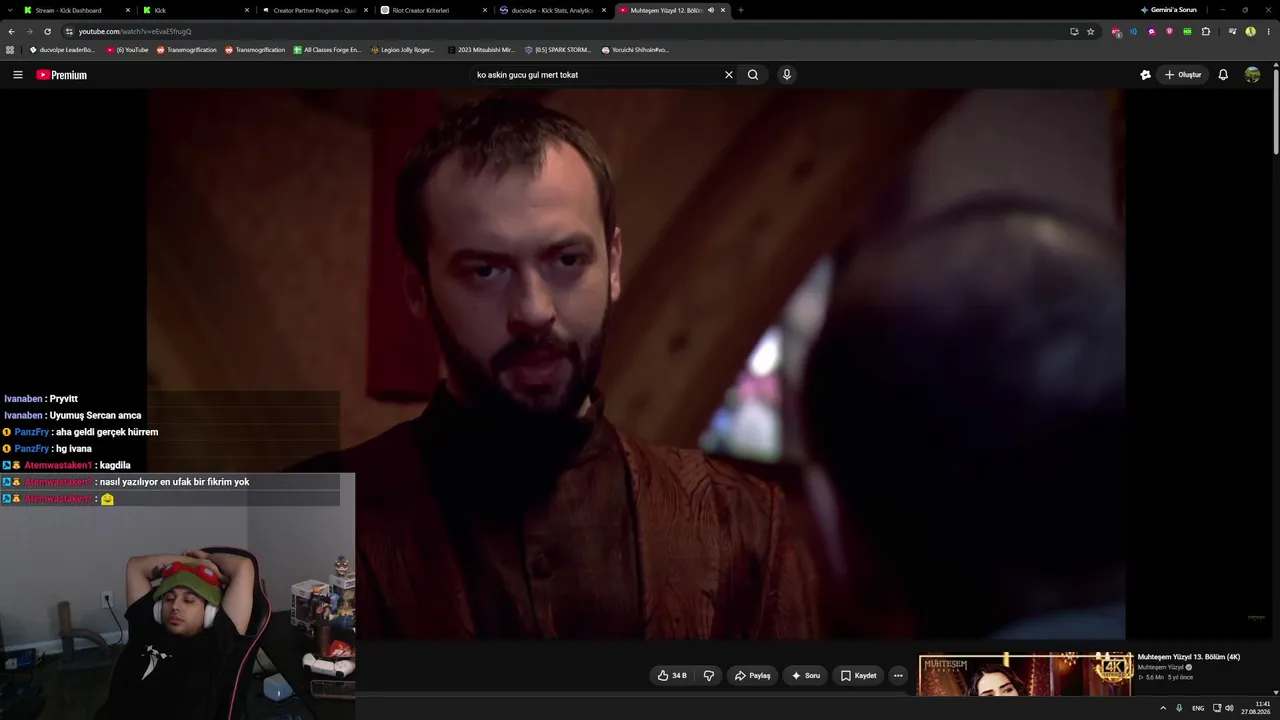Open the YouTube guide hamburger menu
Image resolution: width=1280 pixels, height=720 pixels.
[17, 75]
